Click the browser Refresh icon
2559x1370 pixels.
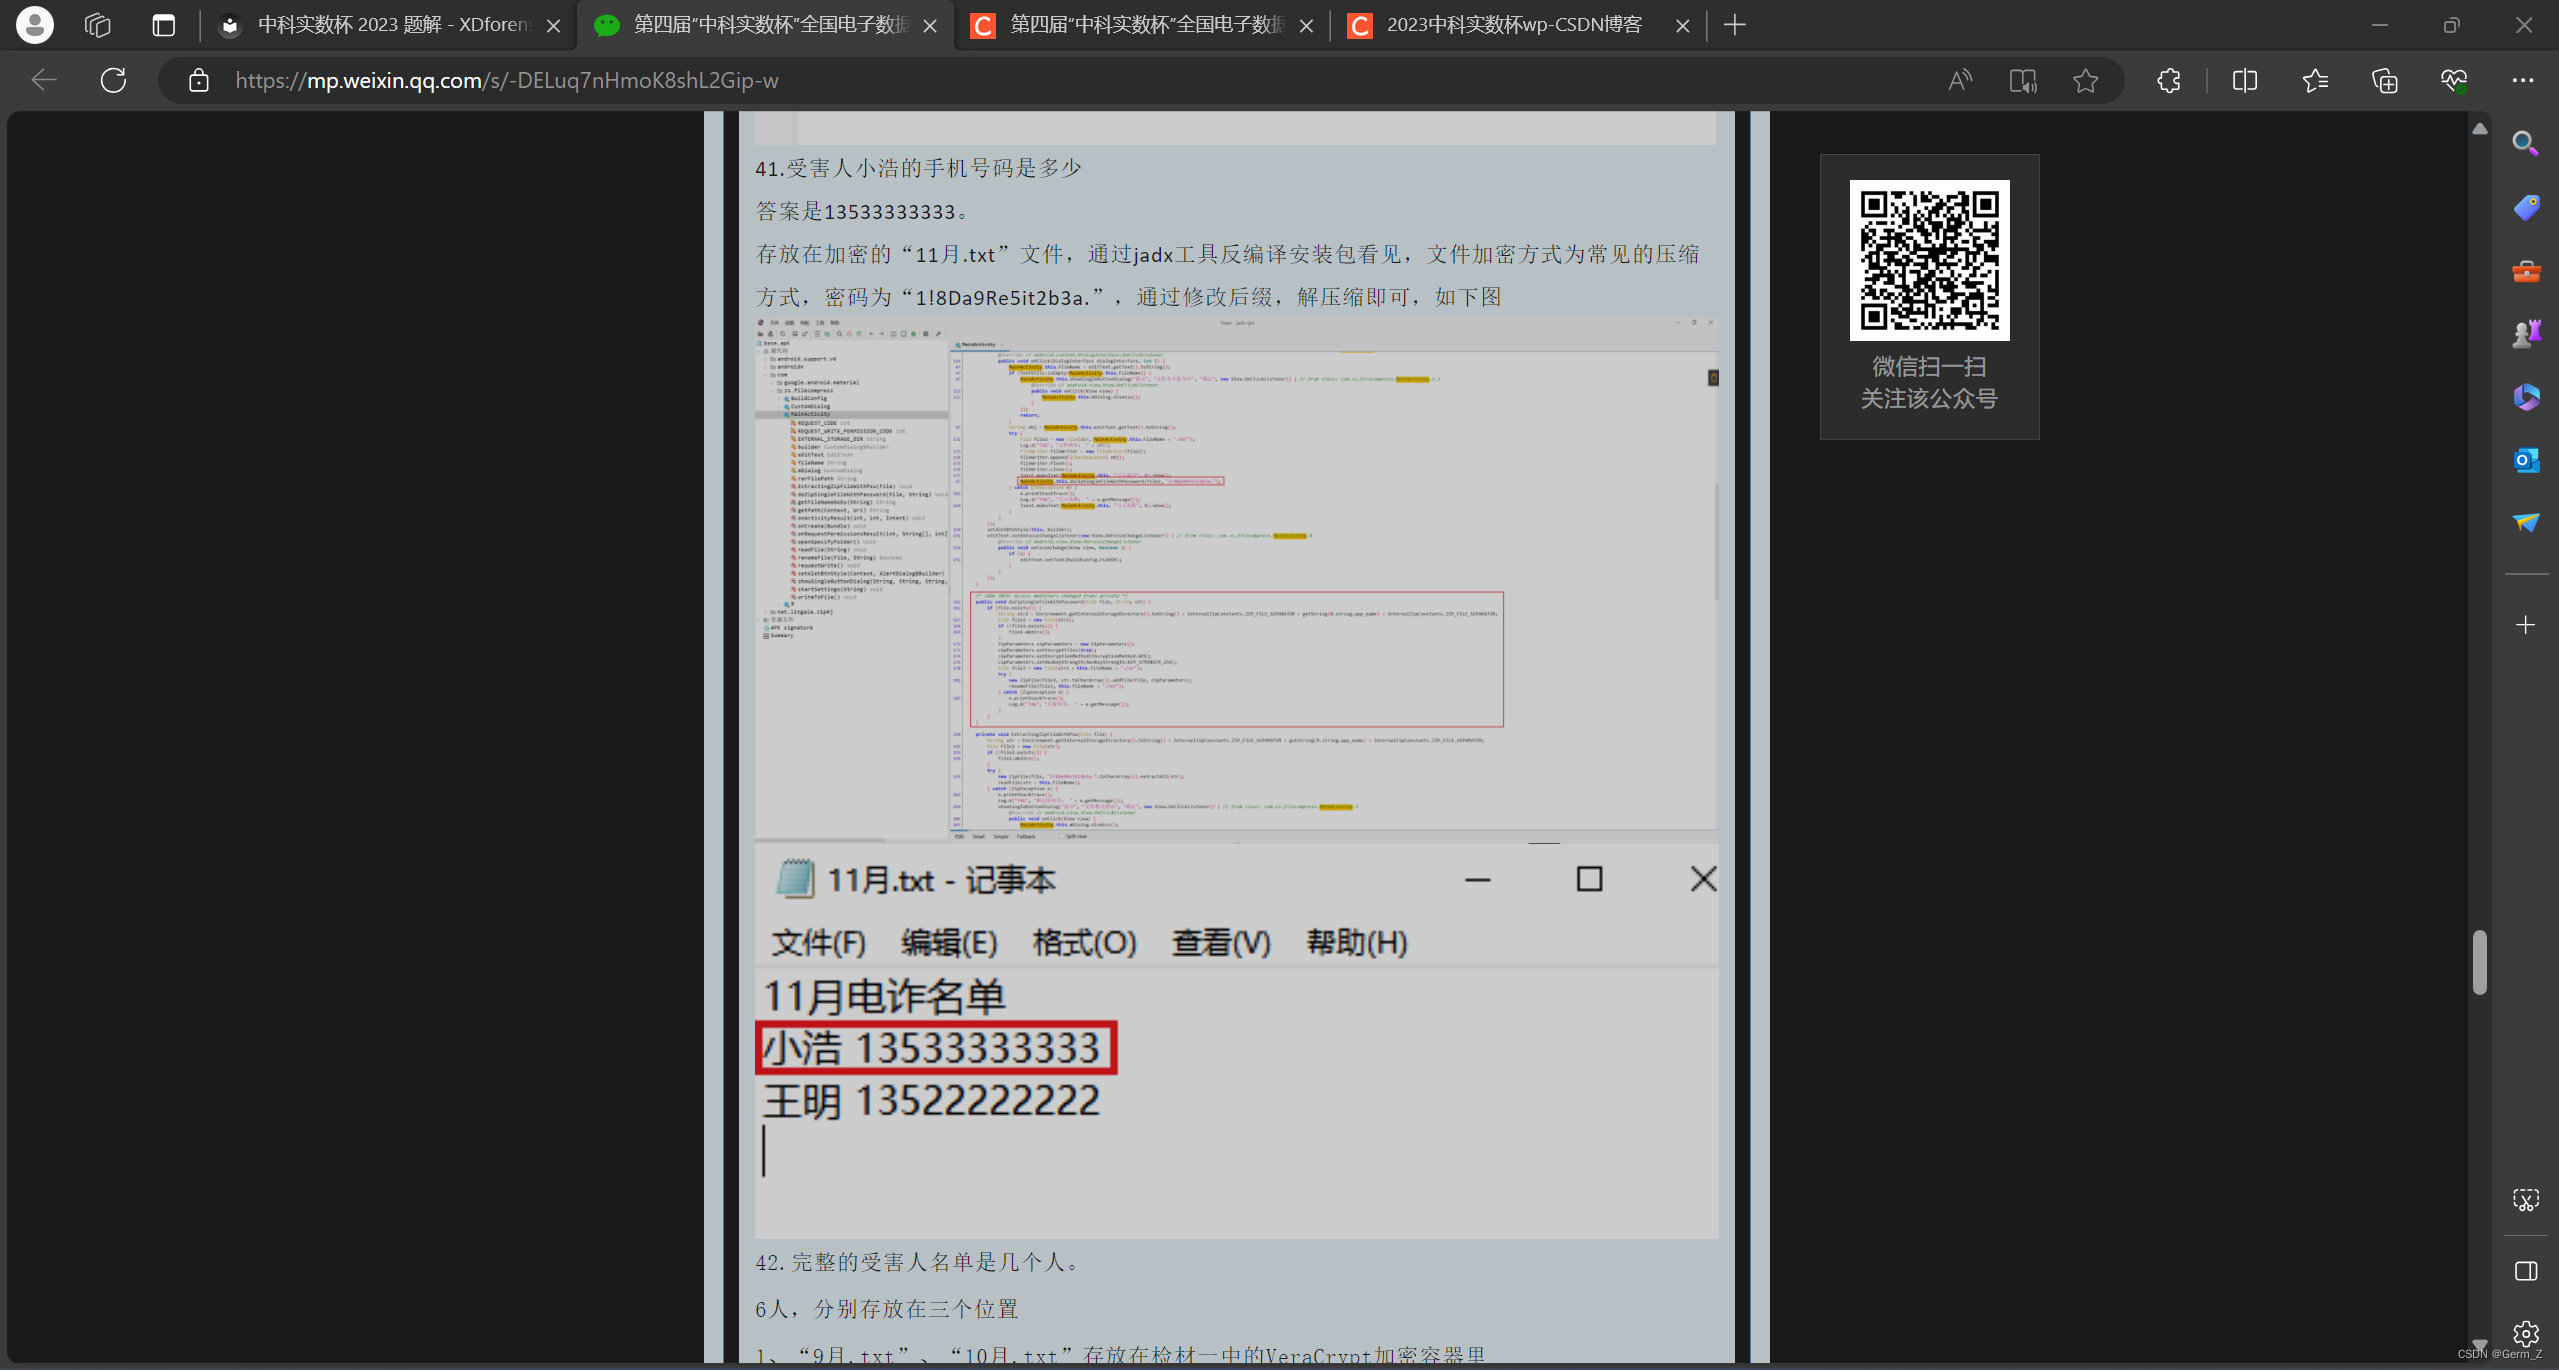[113, 80]
